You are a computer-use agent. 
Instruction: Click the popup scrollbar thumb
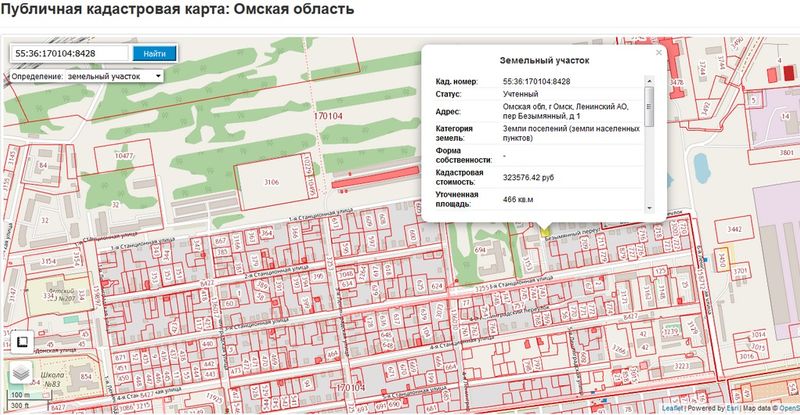[649, 105]
